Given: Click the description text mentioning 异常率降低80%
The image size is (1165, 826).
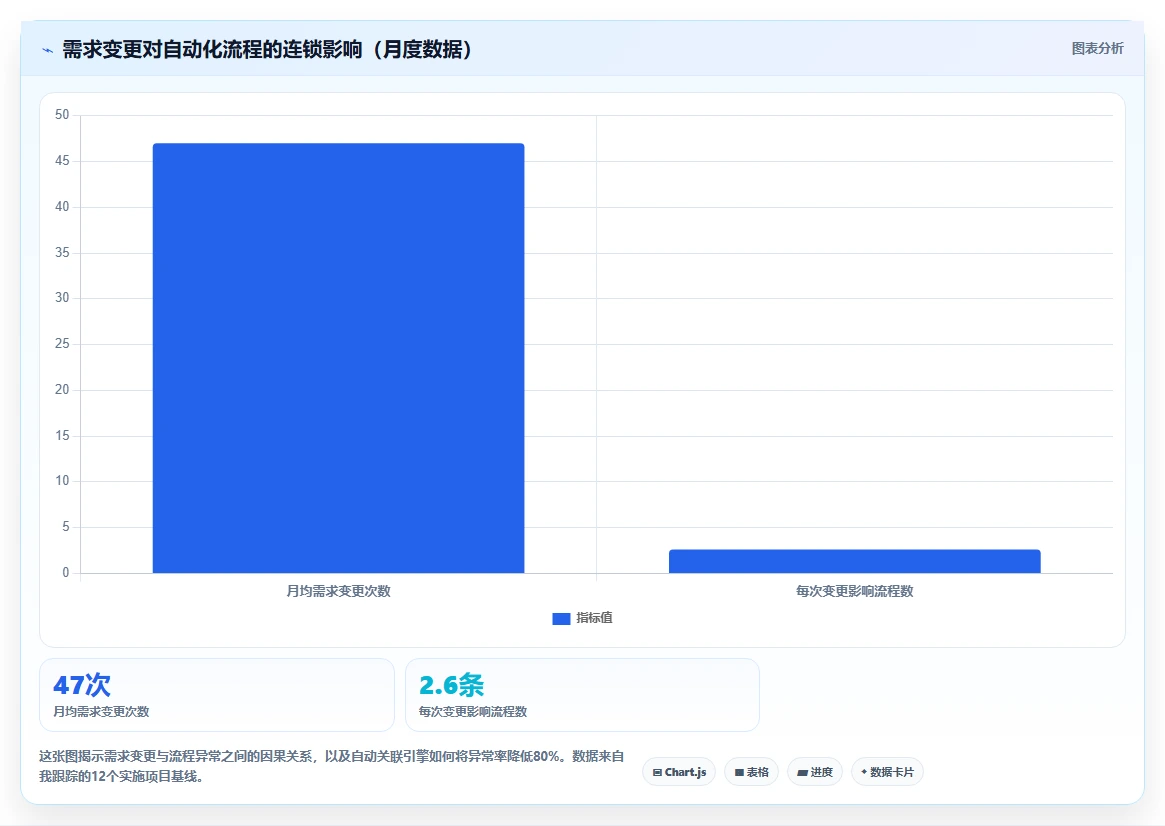Looking at the screenshot, I should (x=331, y=766).
